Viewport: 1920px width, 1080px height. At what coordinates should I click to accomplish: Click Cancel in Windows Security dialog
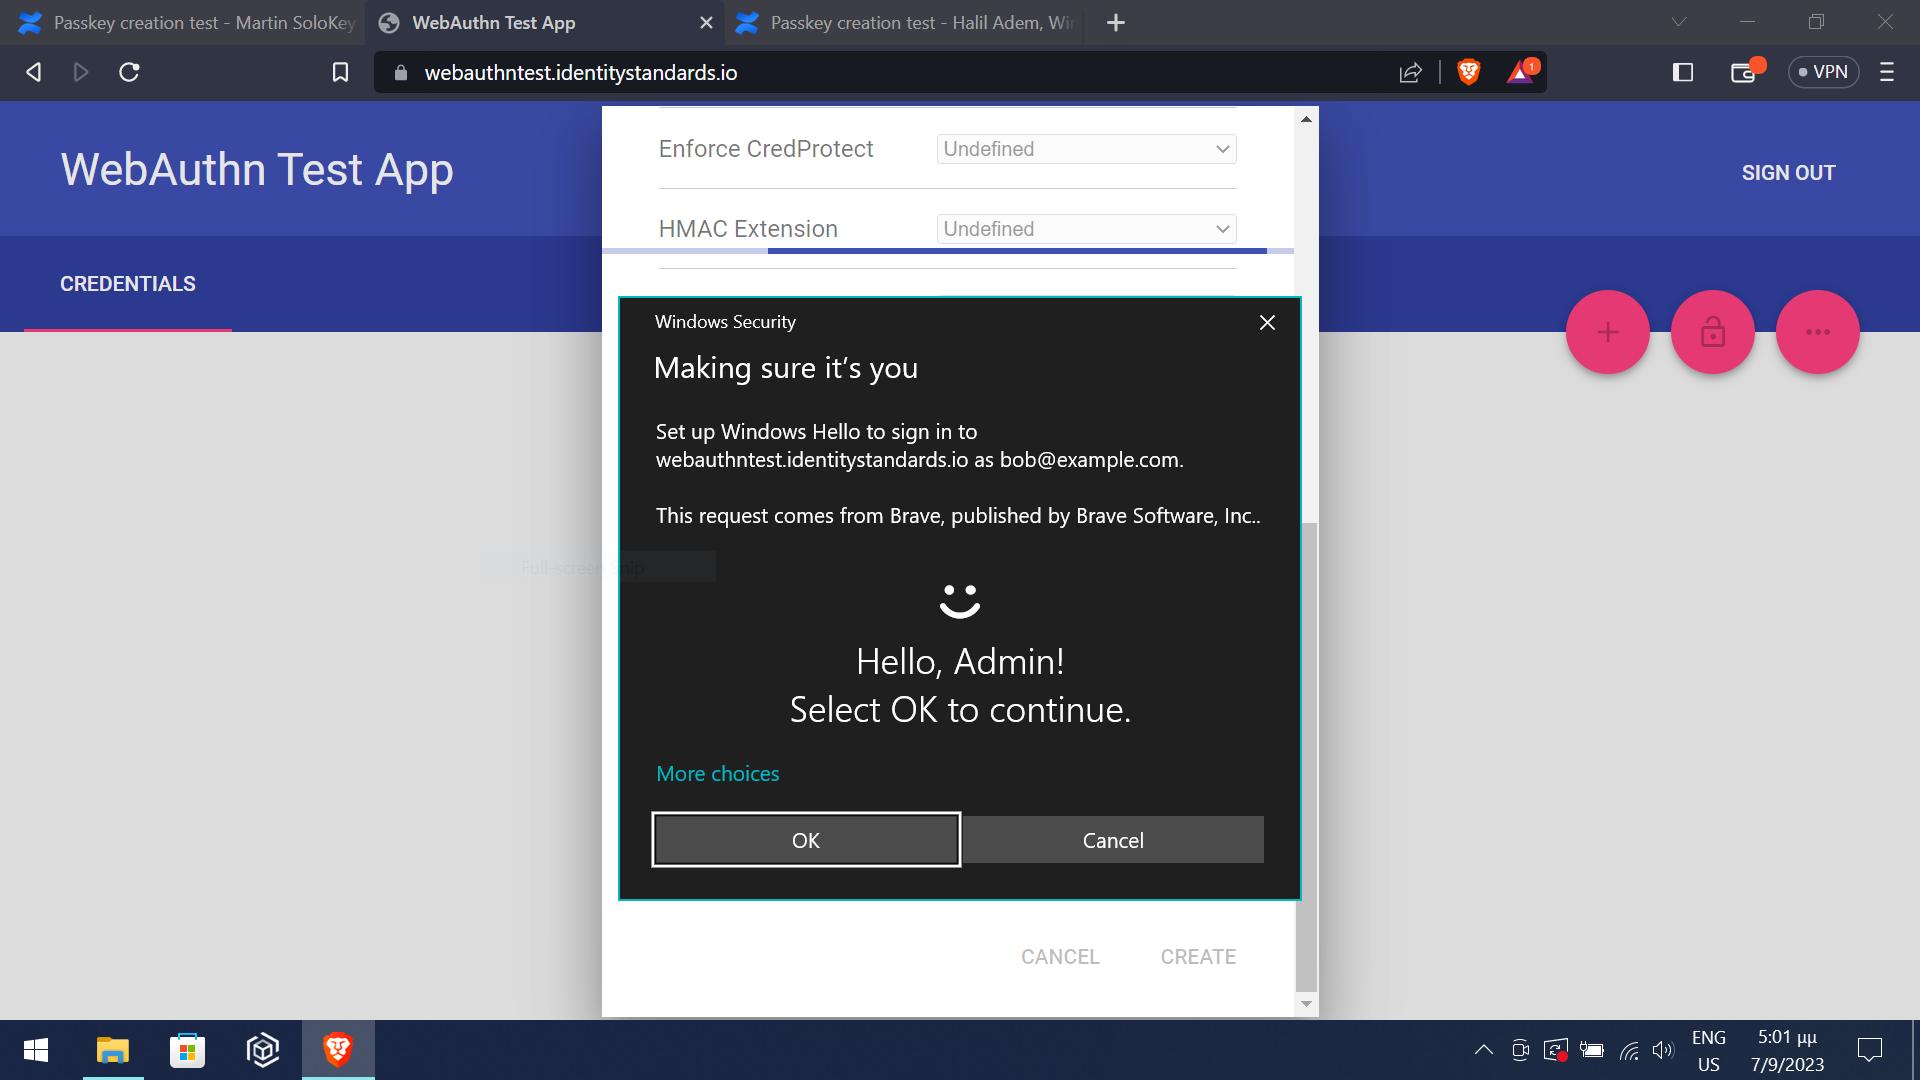(1113, 840)
